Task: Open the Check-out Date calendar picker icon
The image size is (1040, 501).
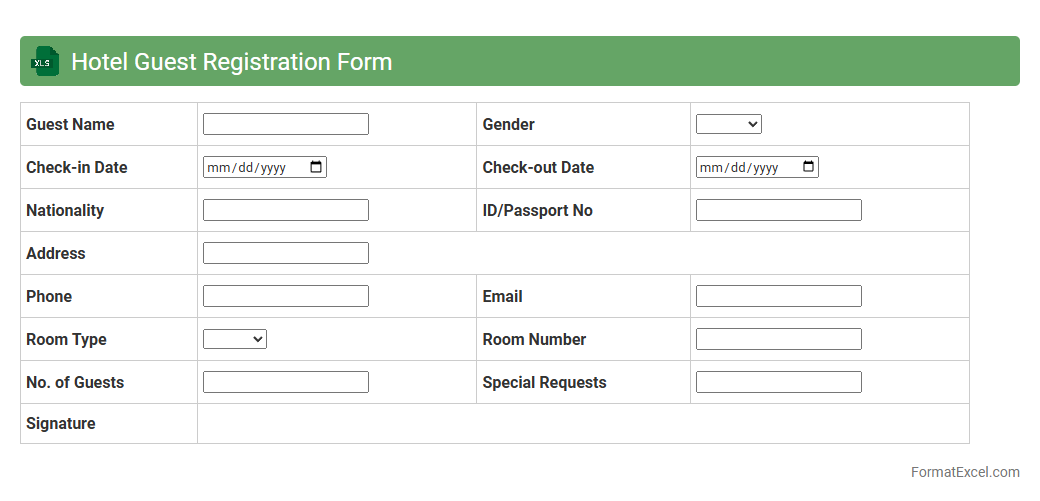Action: pyautogui.click(x=809, y=167)
